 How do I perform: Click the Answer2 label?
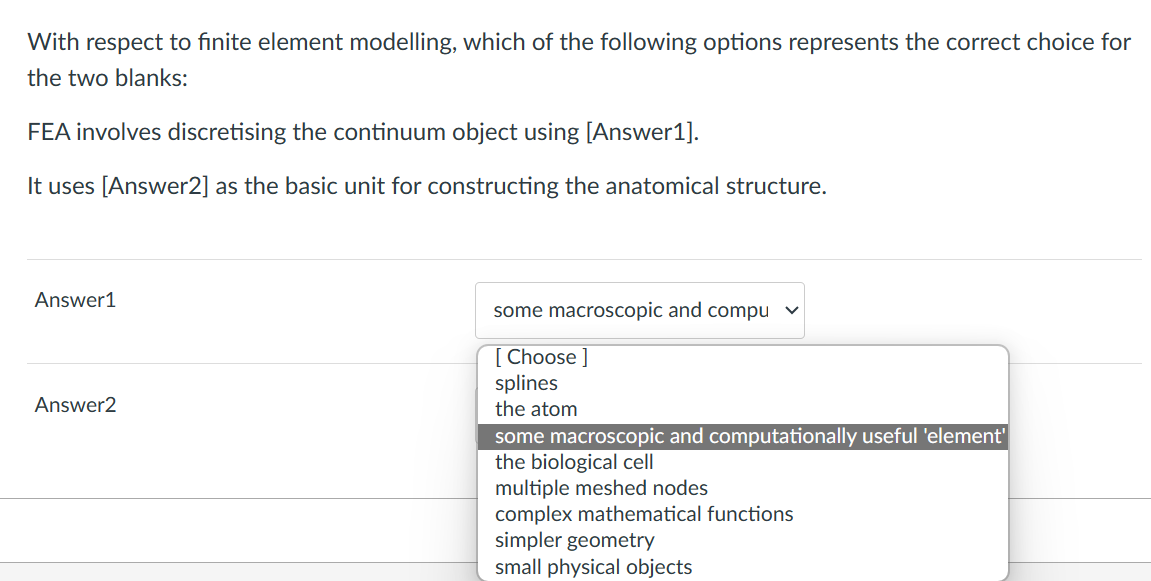(75, 405)
